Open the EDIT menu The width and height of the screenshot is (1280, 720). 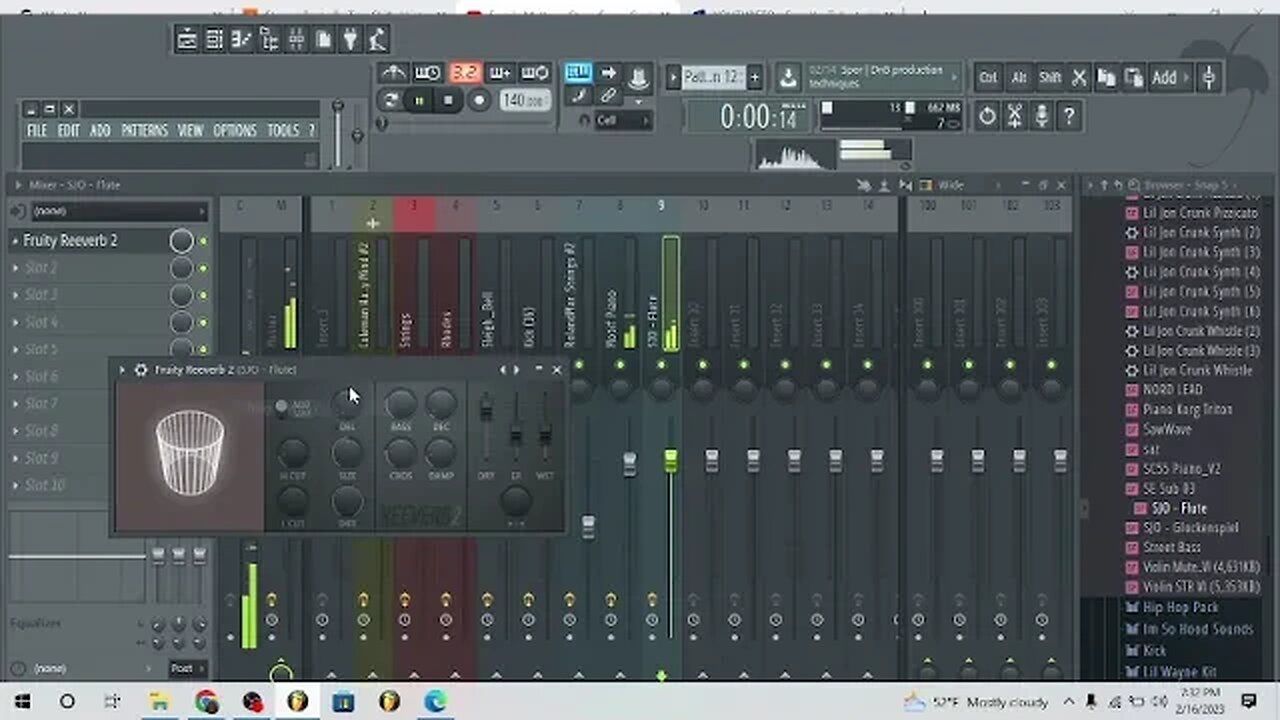point(68,131)
